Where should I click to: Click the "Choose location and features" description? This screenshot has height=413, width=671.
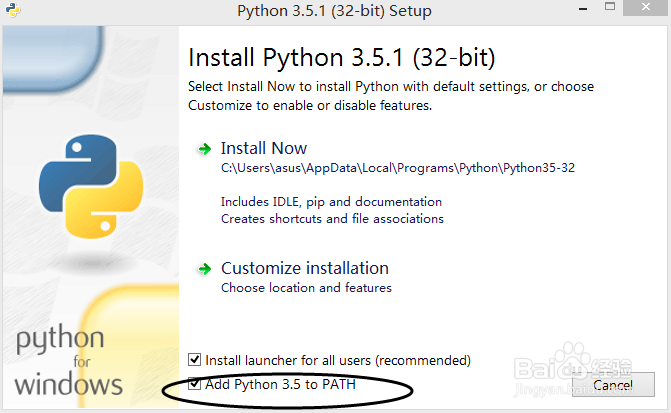point(306,288)
